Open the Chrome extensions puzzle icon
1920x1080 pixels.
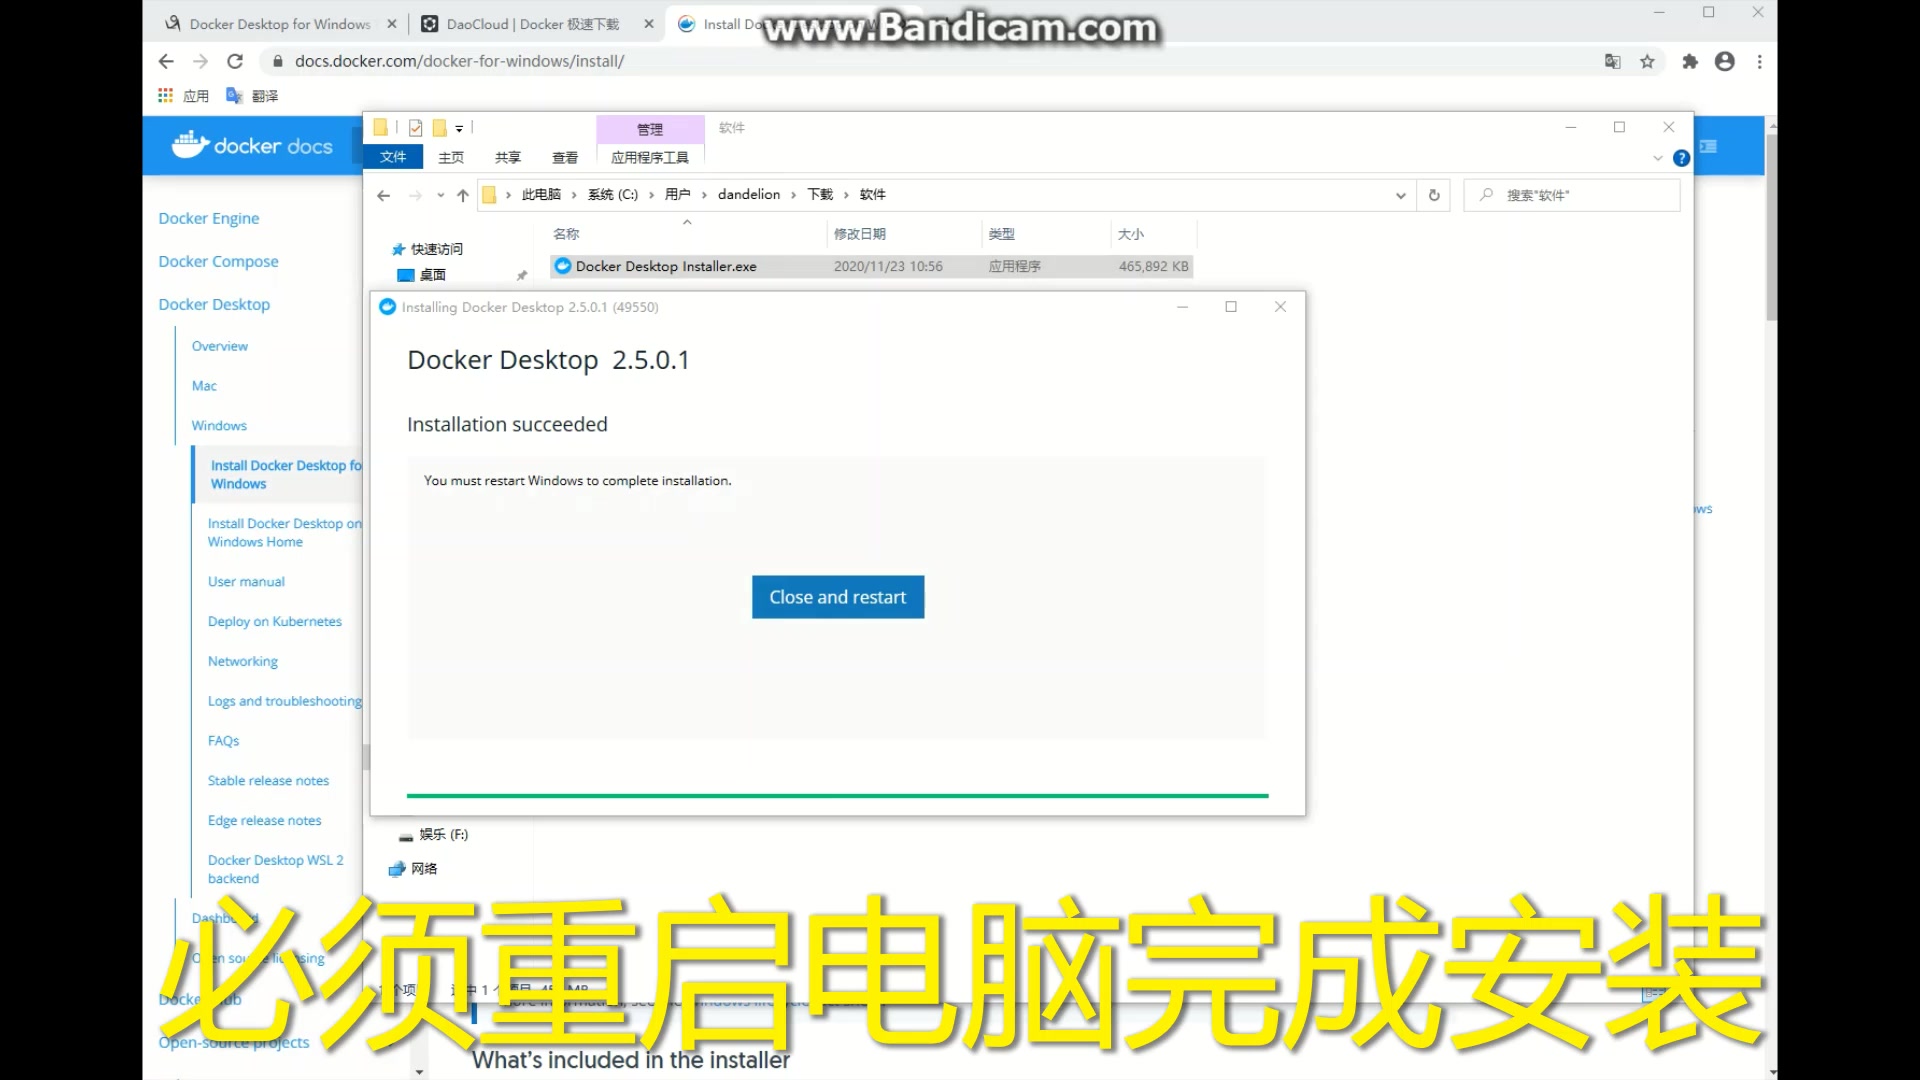(1690, 61)
